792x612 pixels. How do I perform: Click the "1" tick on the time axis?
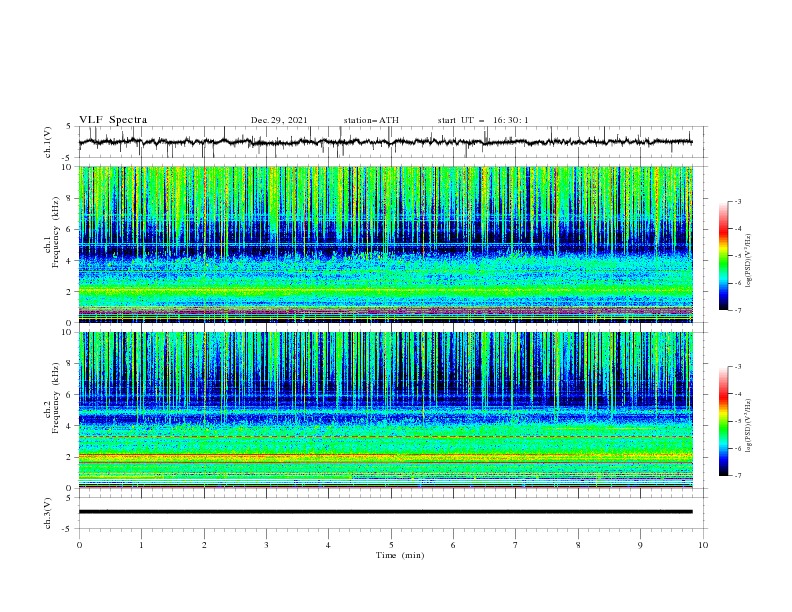[142, 545]
